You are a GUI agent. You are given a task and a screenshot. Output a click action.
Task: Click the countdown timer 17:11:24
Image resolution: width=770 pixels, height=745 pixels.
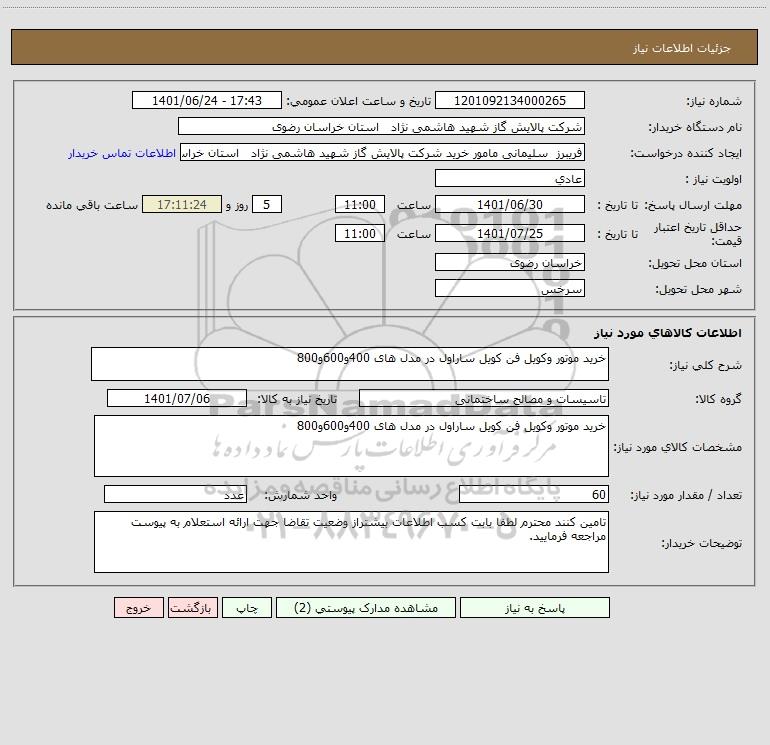coord(182,204)
